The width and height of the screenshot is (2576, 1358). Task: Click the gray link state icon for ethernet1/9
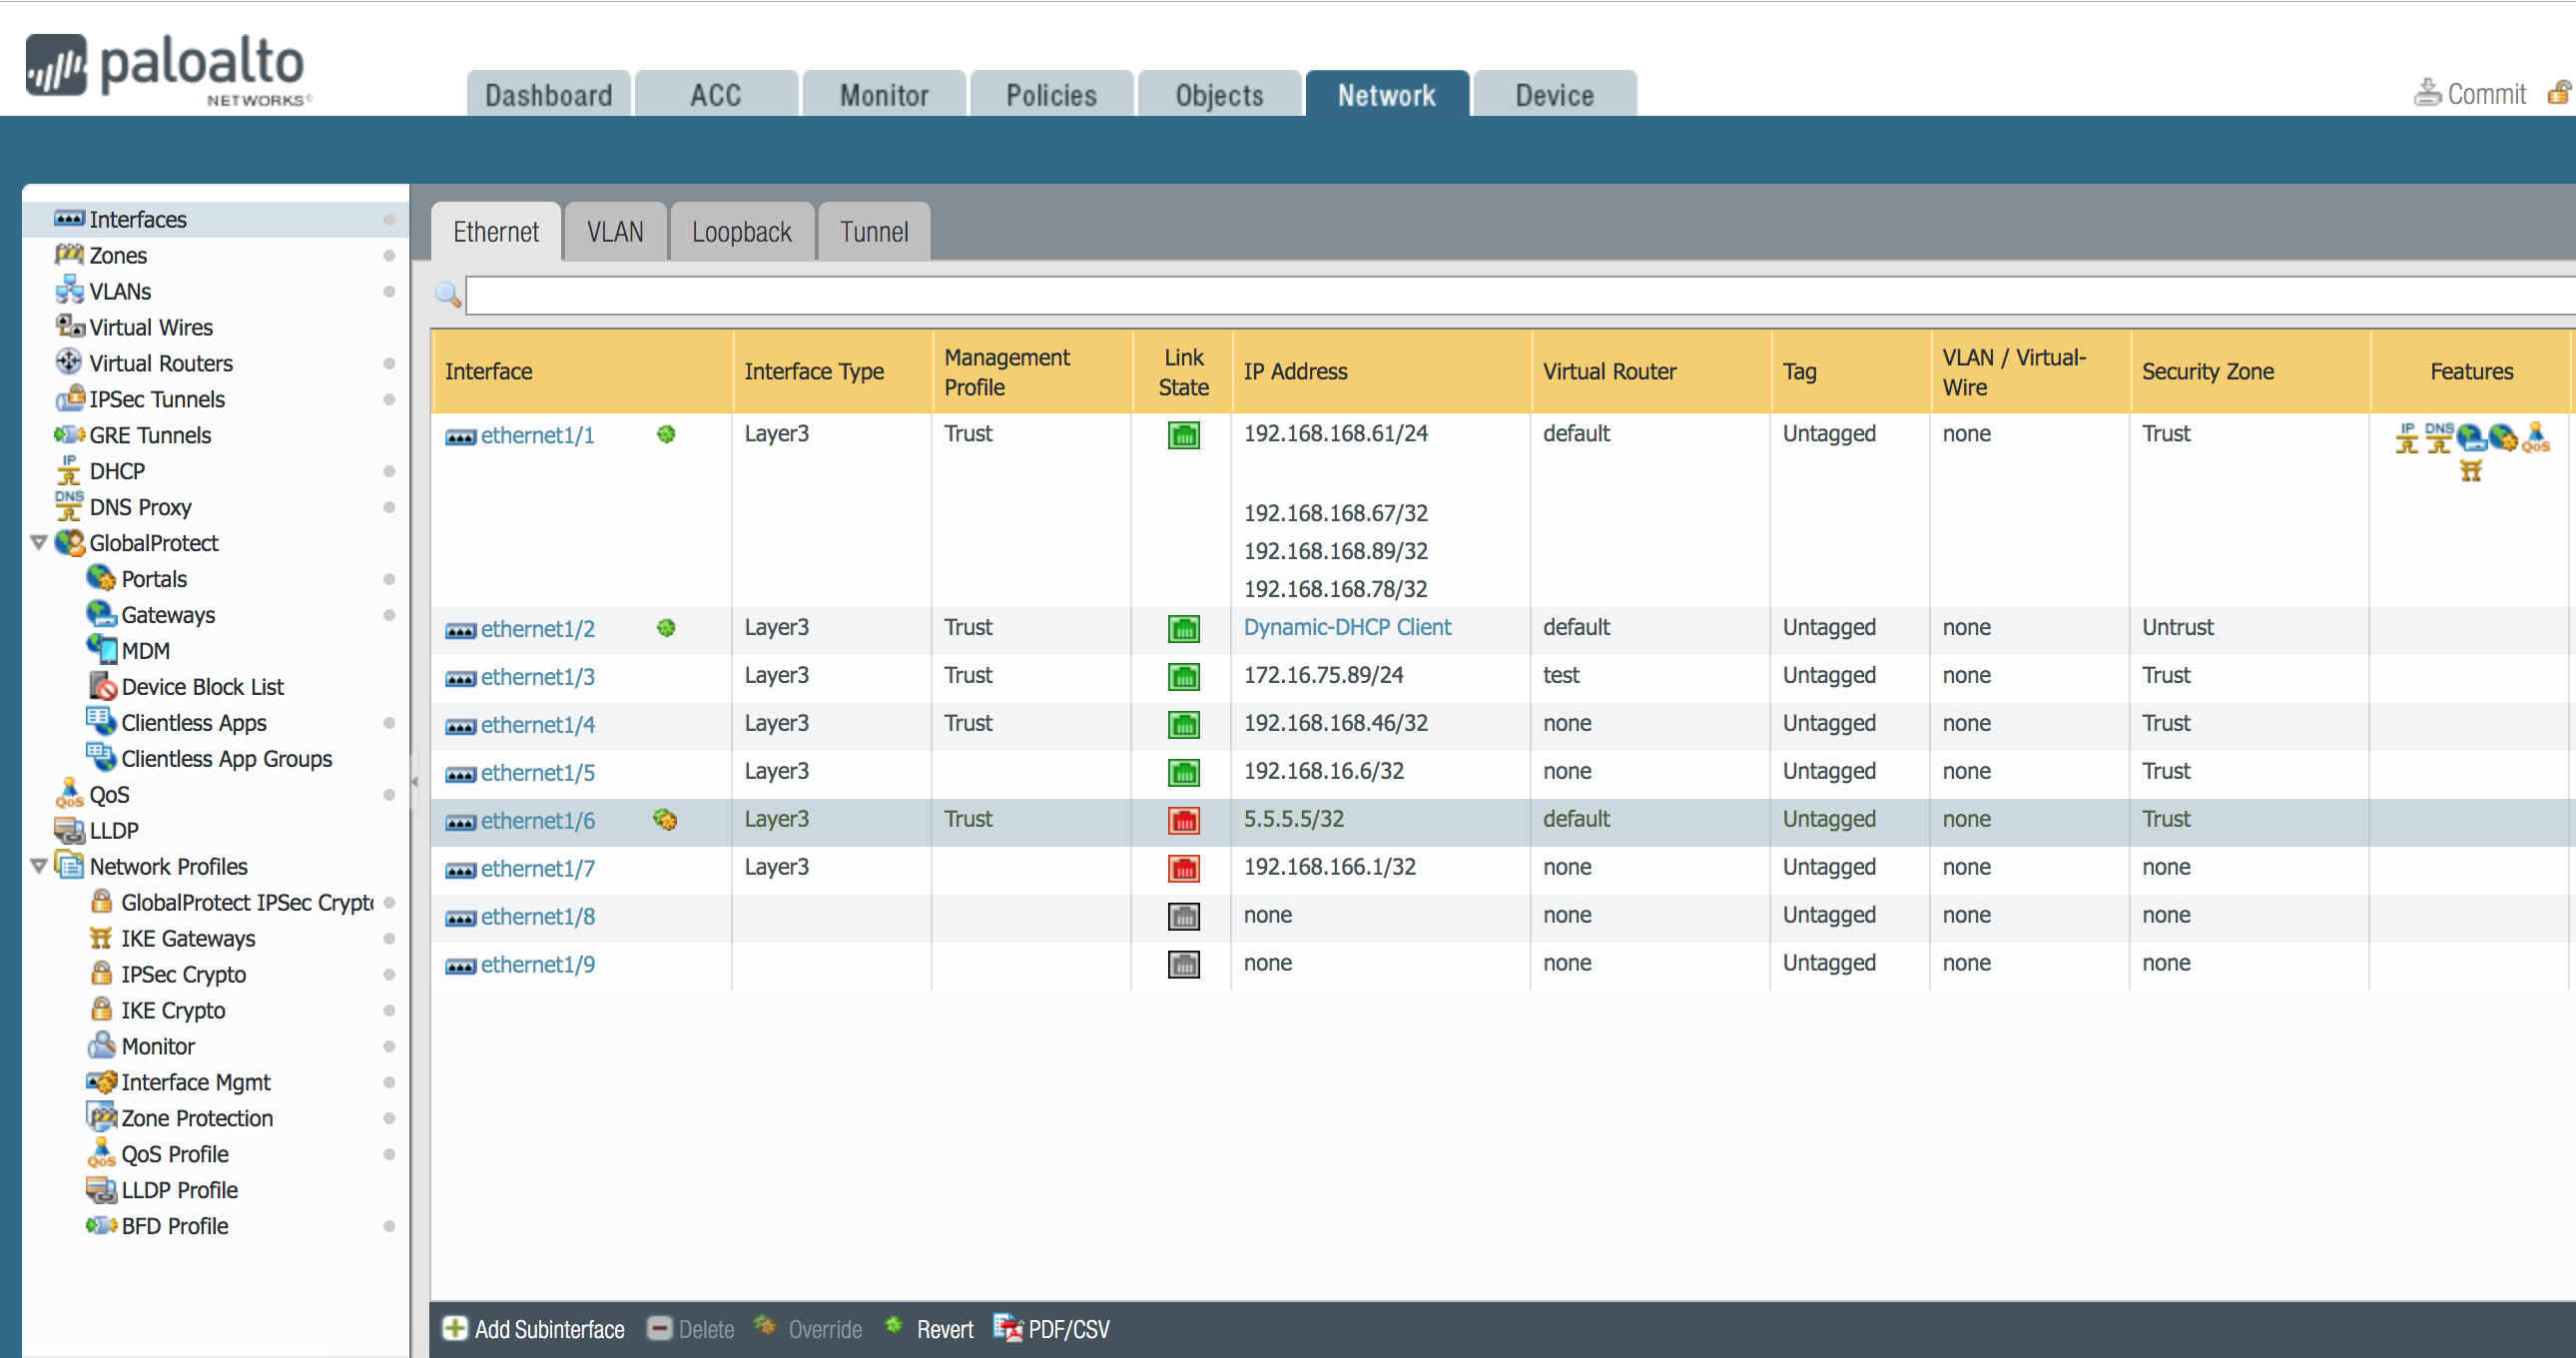1183,965
